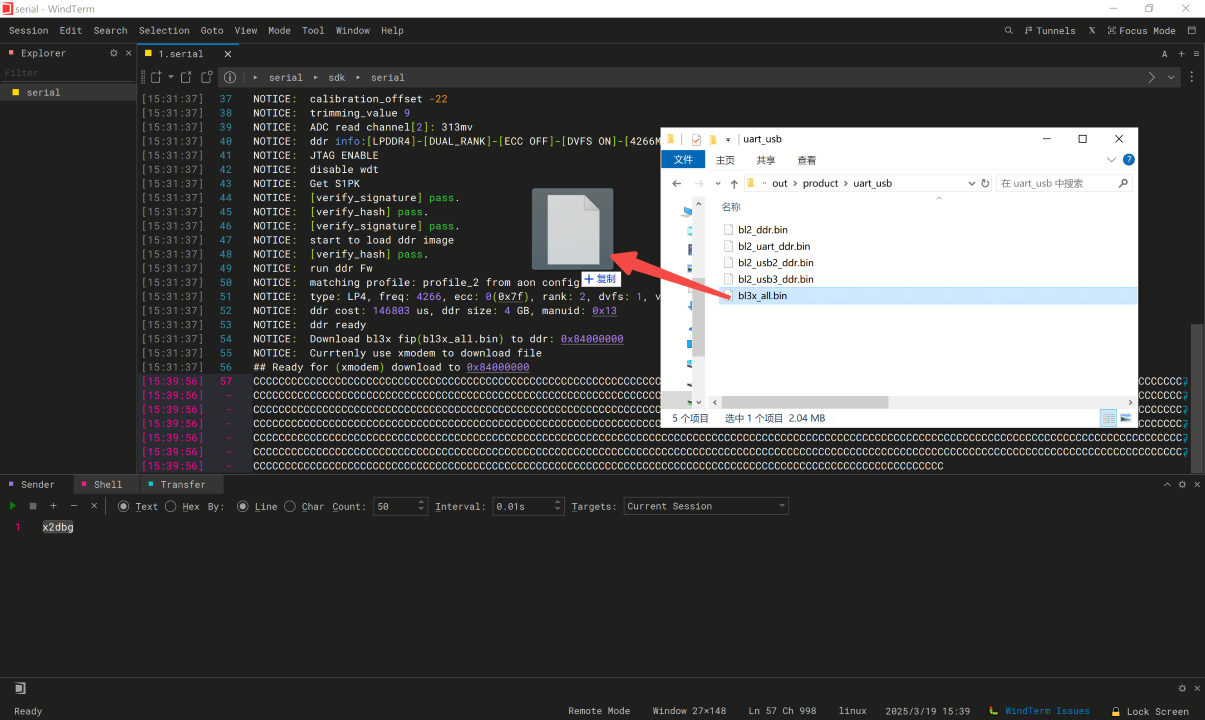This screenshot has width=1205, height=720.
Task: Click sdk breadcrumb in path bar
Action: [336, 77]
